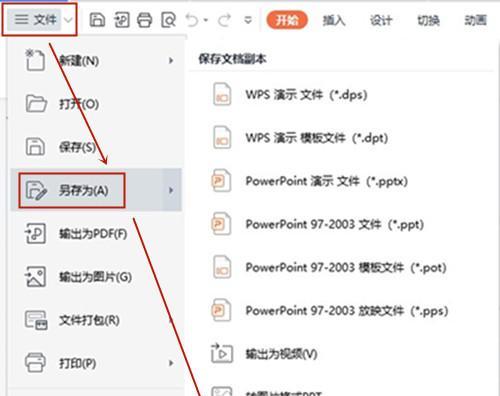This screenshot has width=500, height=396.
Task: Click the folder icon beside 打开(O)
Action: (x=36, y=104)
